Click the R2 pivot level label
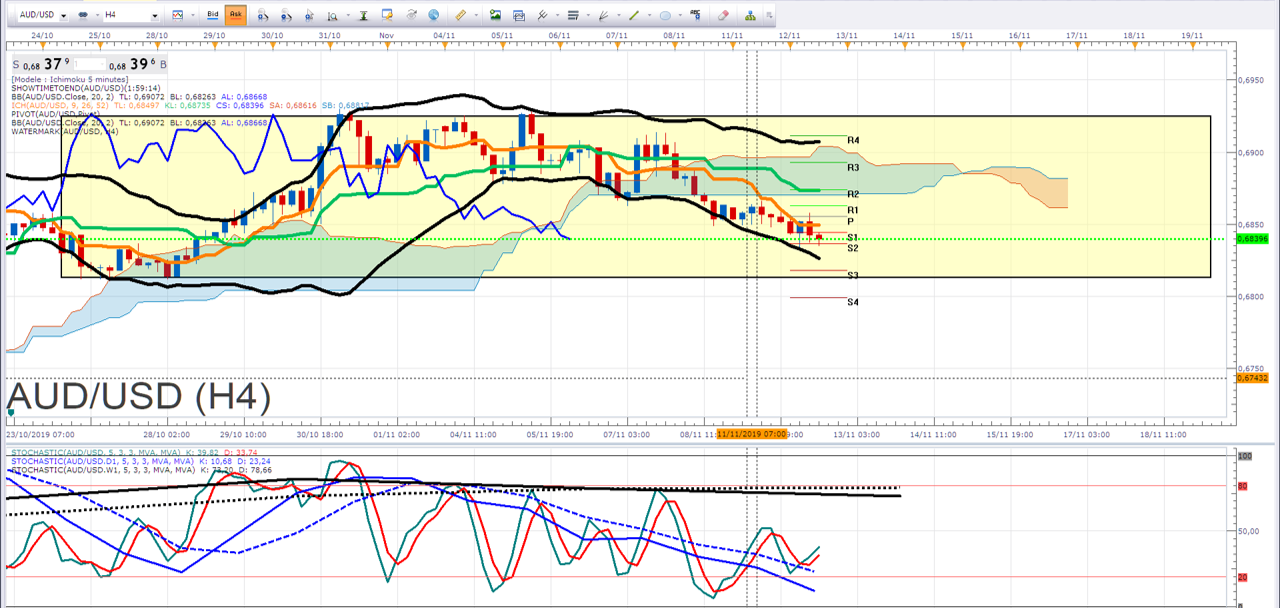 click(853, 194)
